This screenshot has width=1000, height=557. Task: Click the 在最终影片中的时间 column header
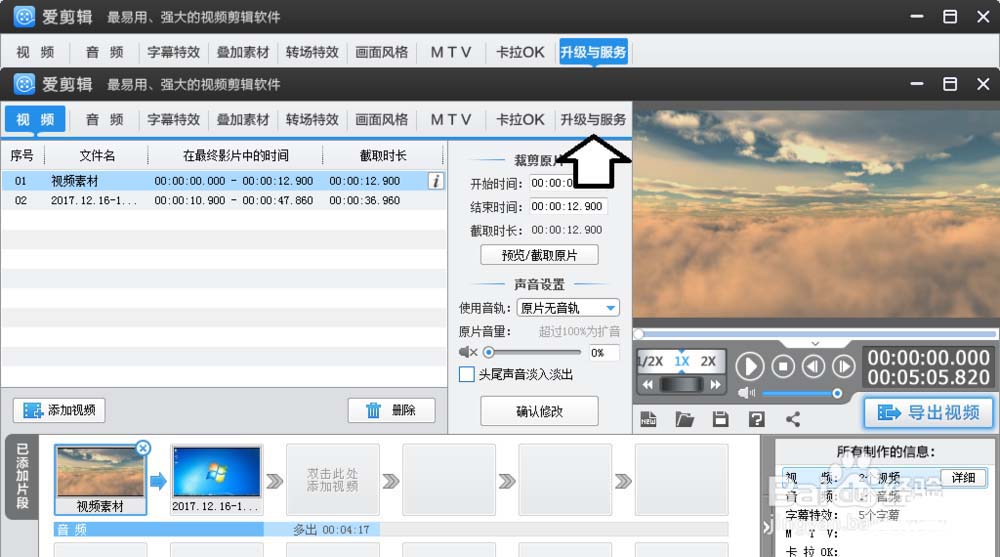pos(235,156)
